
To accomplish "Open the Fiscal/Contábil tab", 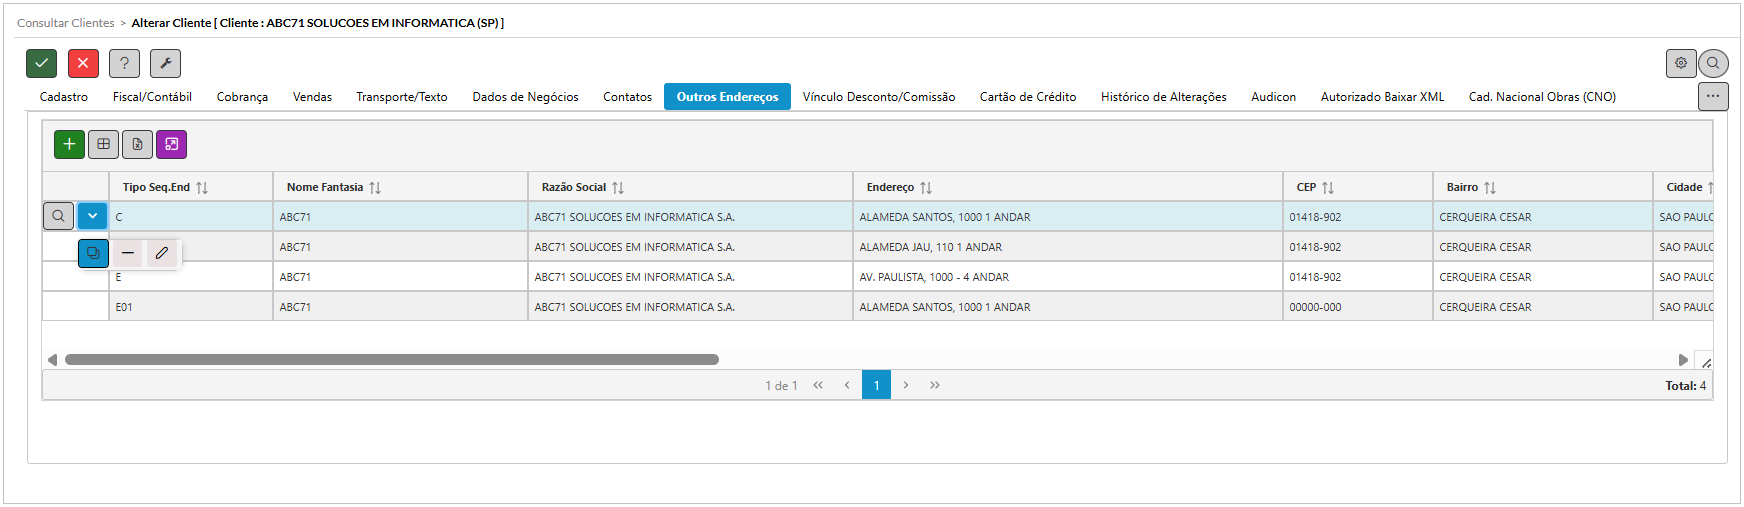I will coord(152,97).
